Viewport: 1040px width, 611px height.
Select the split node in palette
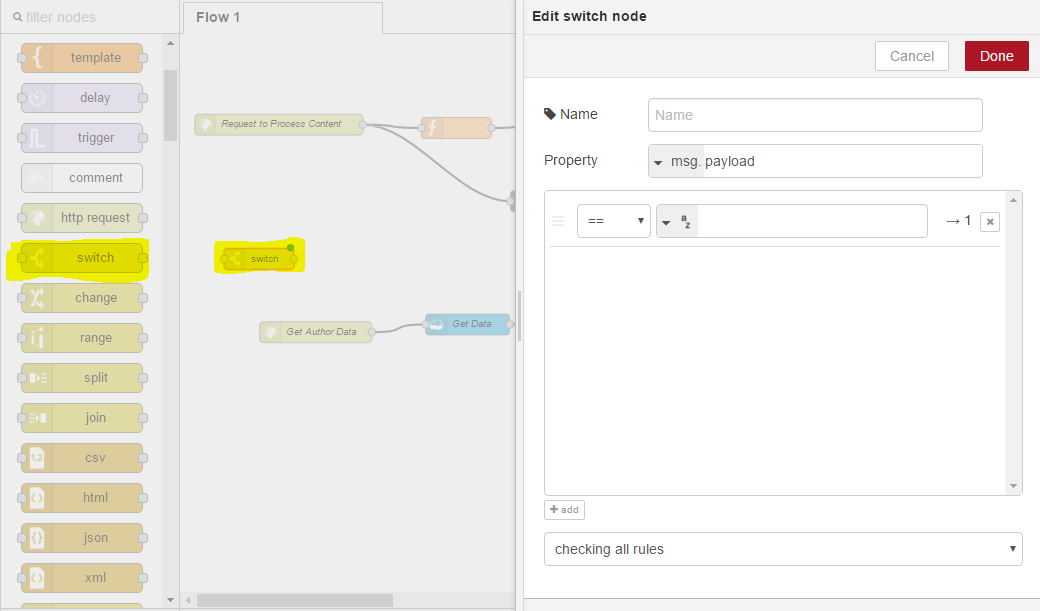82,378
